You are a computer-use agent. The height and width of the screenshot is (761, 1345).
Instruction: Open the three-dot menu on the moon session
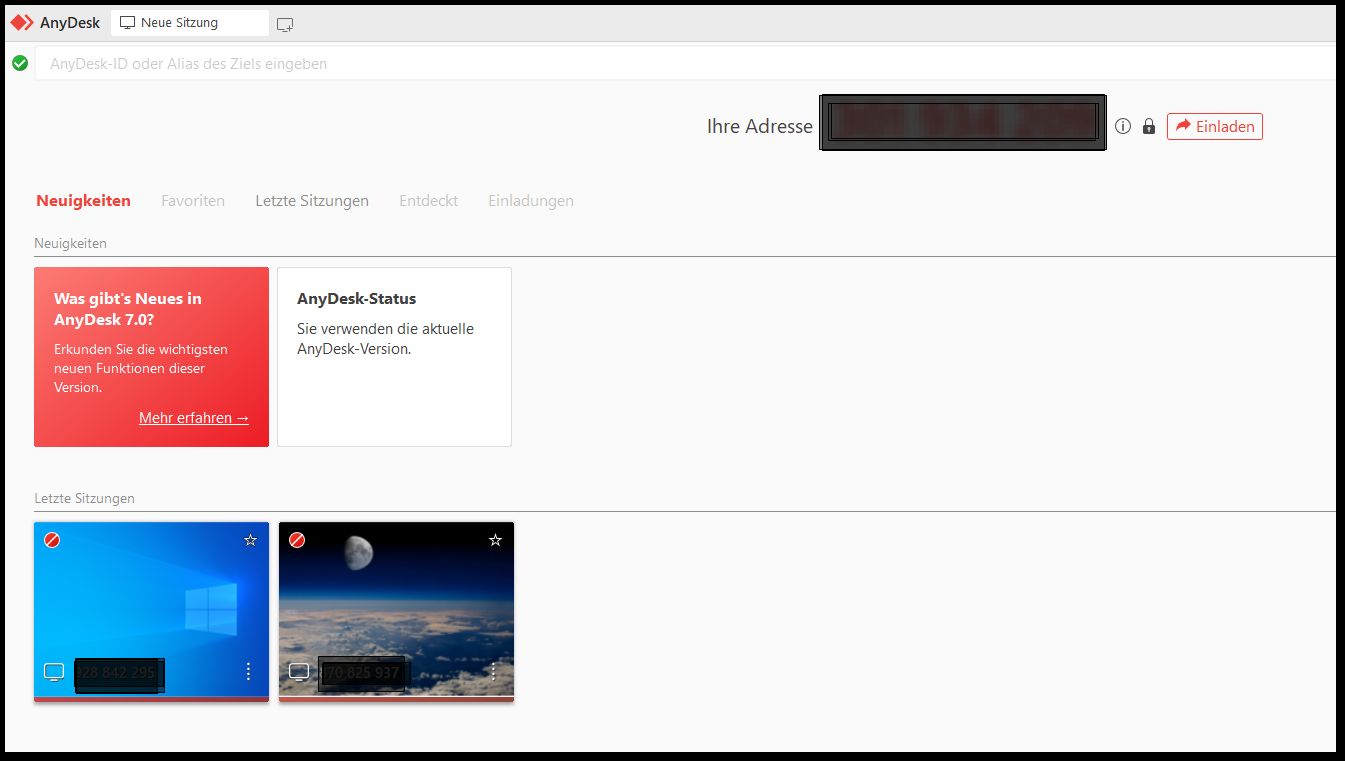point(494,672)
